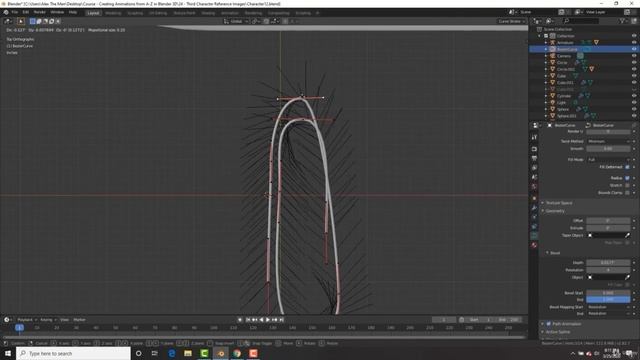Open the Fill Mode dropdown
This screenshot has height=360, width=640.
608,160
